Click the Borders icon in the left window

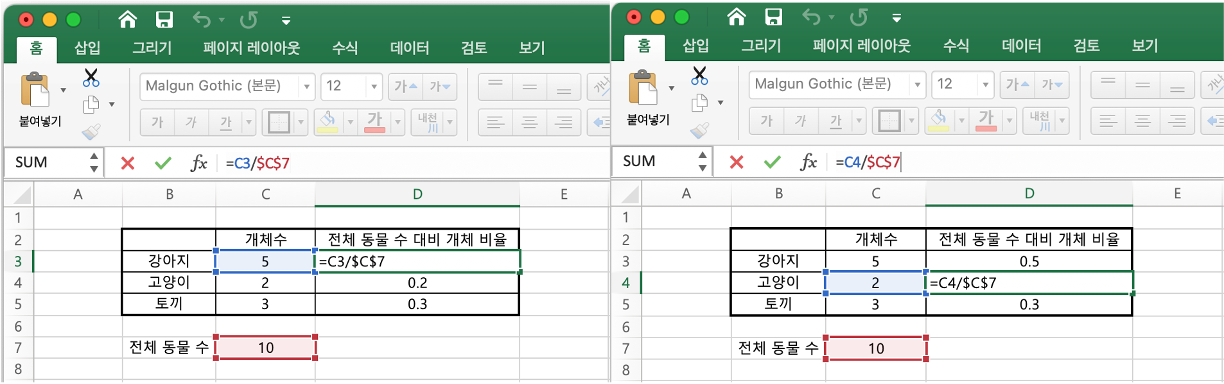point(279,122)
